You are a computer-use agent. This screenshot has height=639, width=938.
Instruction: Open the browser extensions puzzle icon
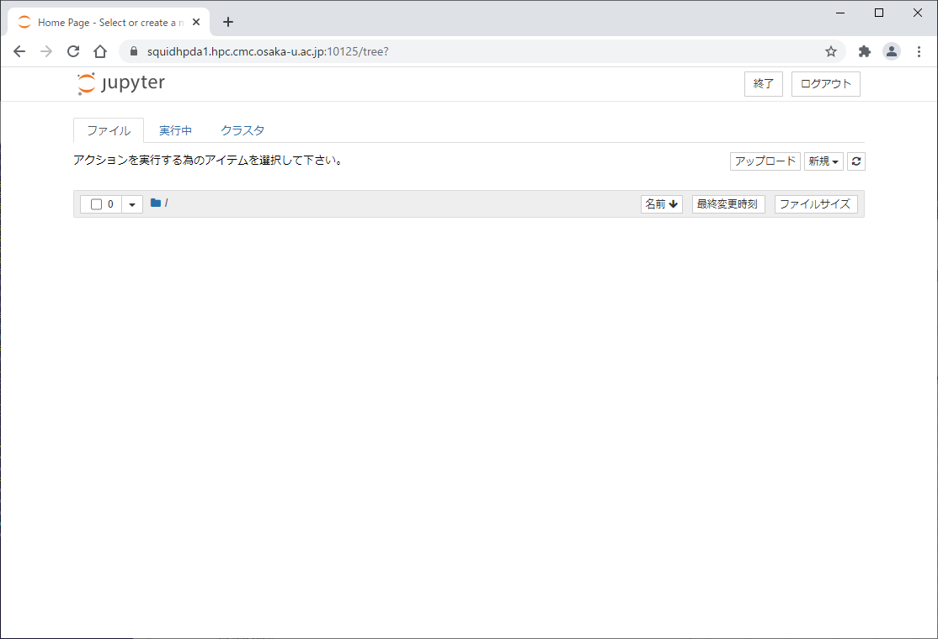pyautogui.click(x=864, y=52)
